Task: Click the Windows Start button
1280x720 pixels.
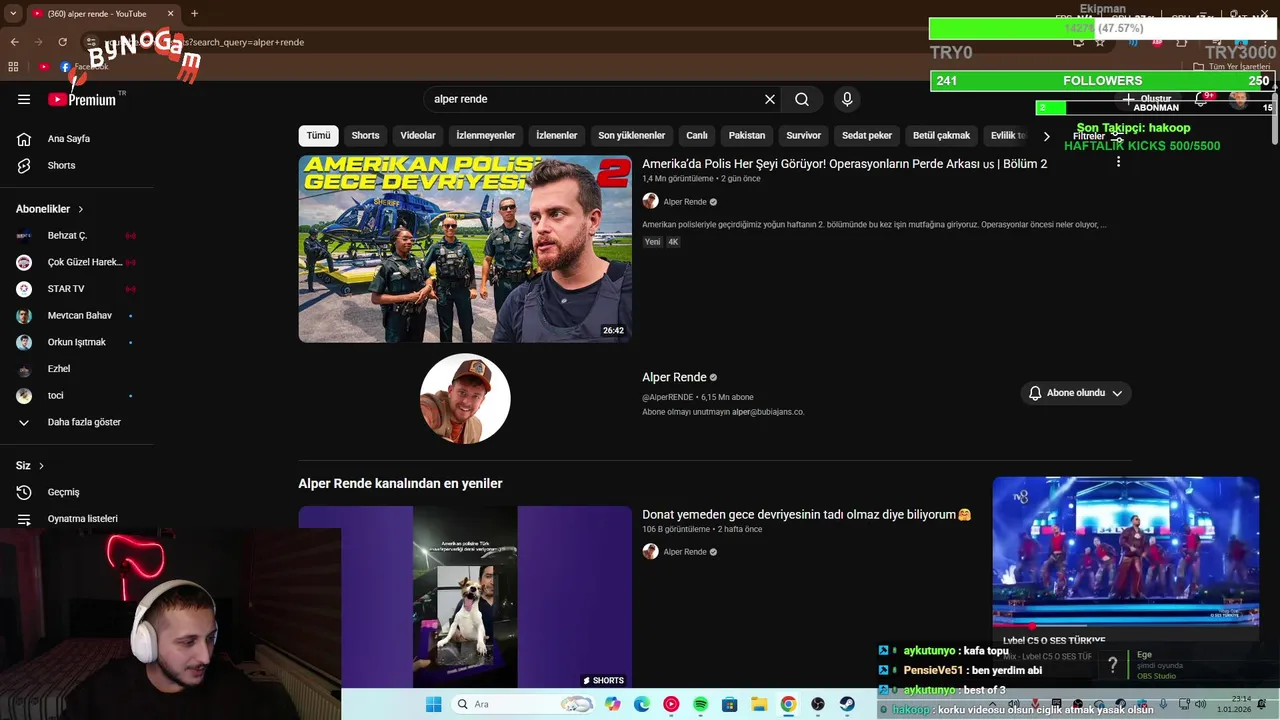Action: (433, 704)
